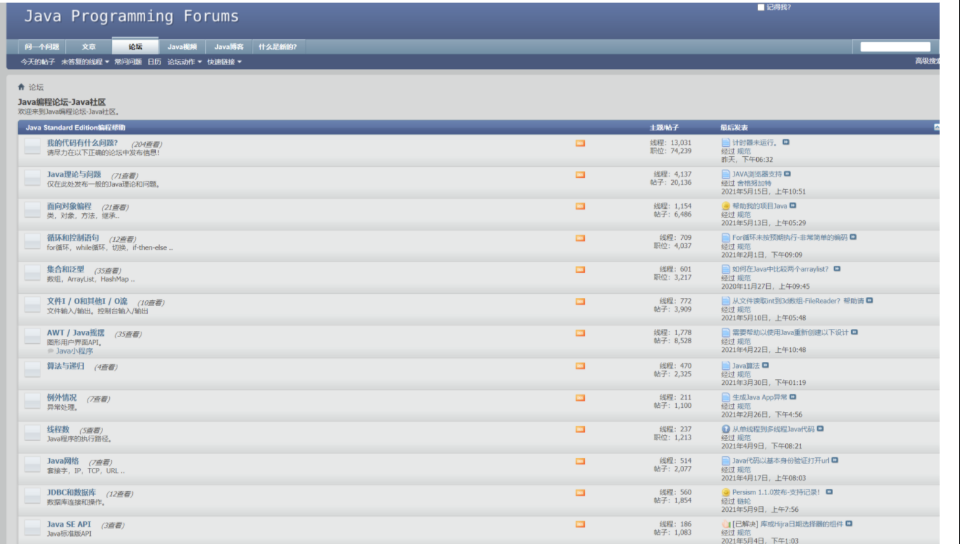Click the search input field in header

(895, 47)
